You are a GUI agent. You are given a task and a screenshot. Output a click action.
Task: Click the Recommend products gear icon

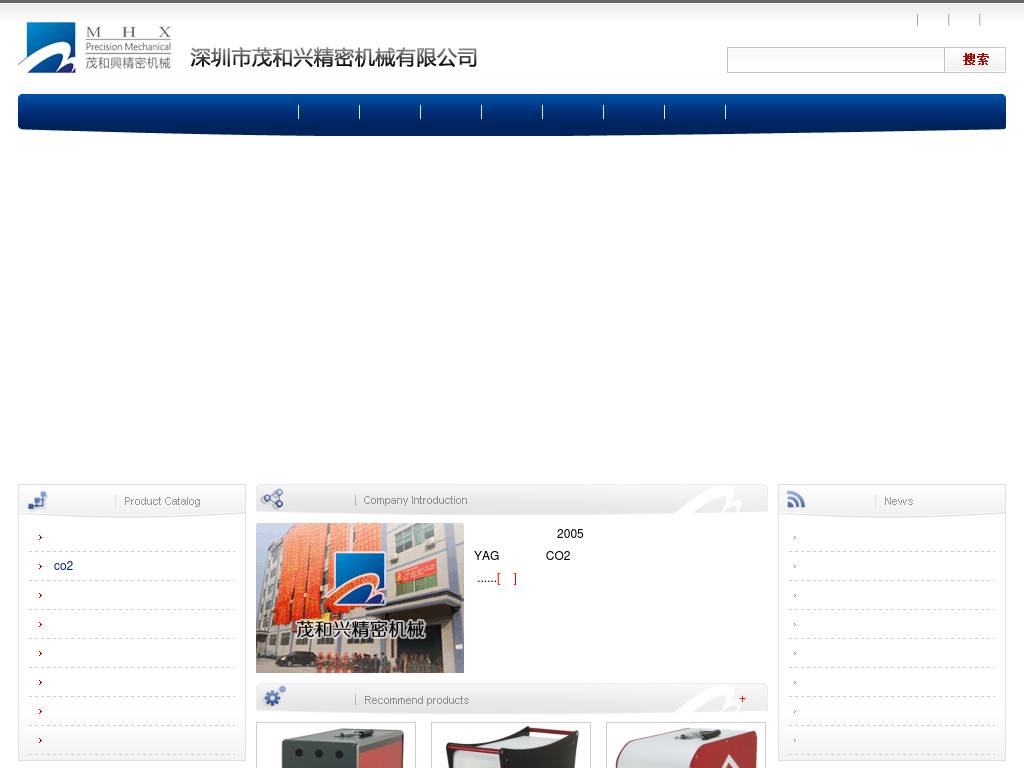pyautogui.click(x=274, y=696)
